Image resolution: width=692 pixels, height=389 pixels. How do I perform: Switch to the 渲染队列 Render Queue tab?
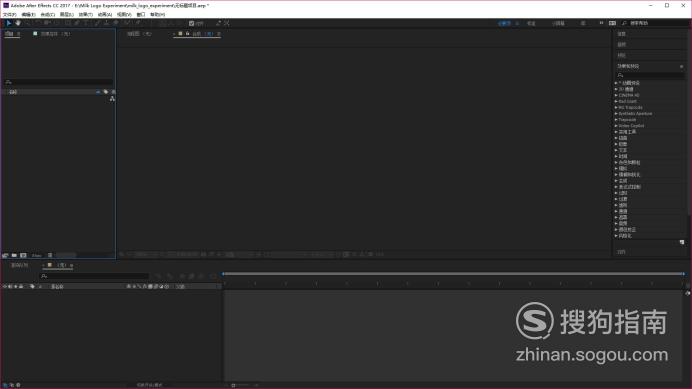click(x=19, y=265)
